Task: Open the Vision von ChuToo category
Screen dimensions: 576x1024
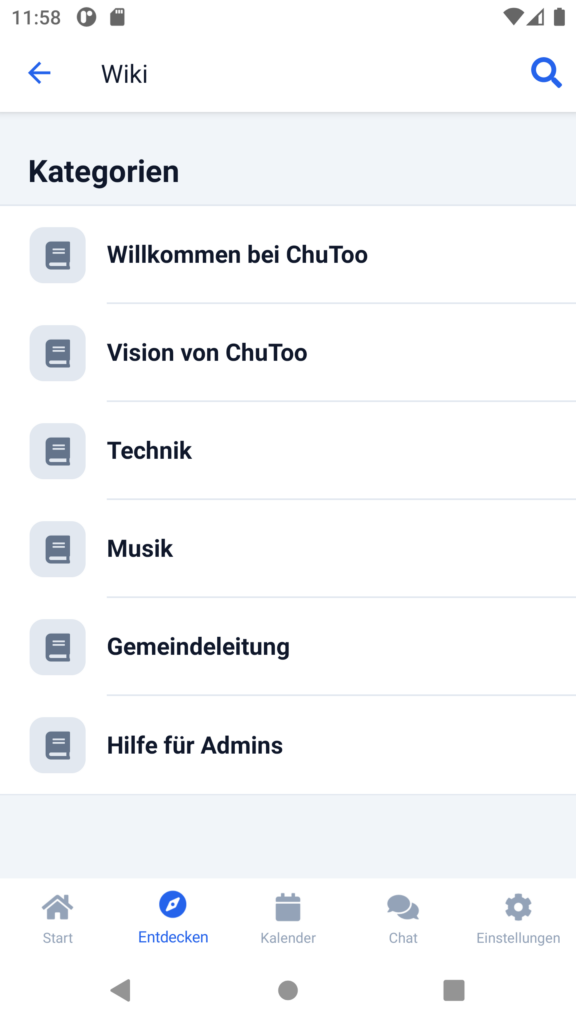Action: (288, 353)
